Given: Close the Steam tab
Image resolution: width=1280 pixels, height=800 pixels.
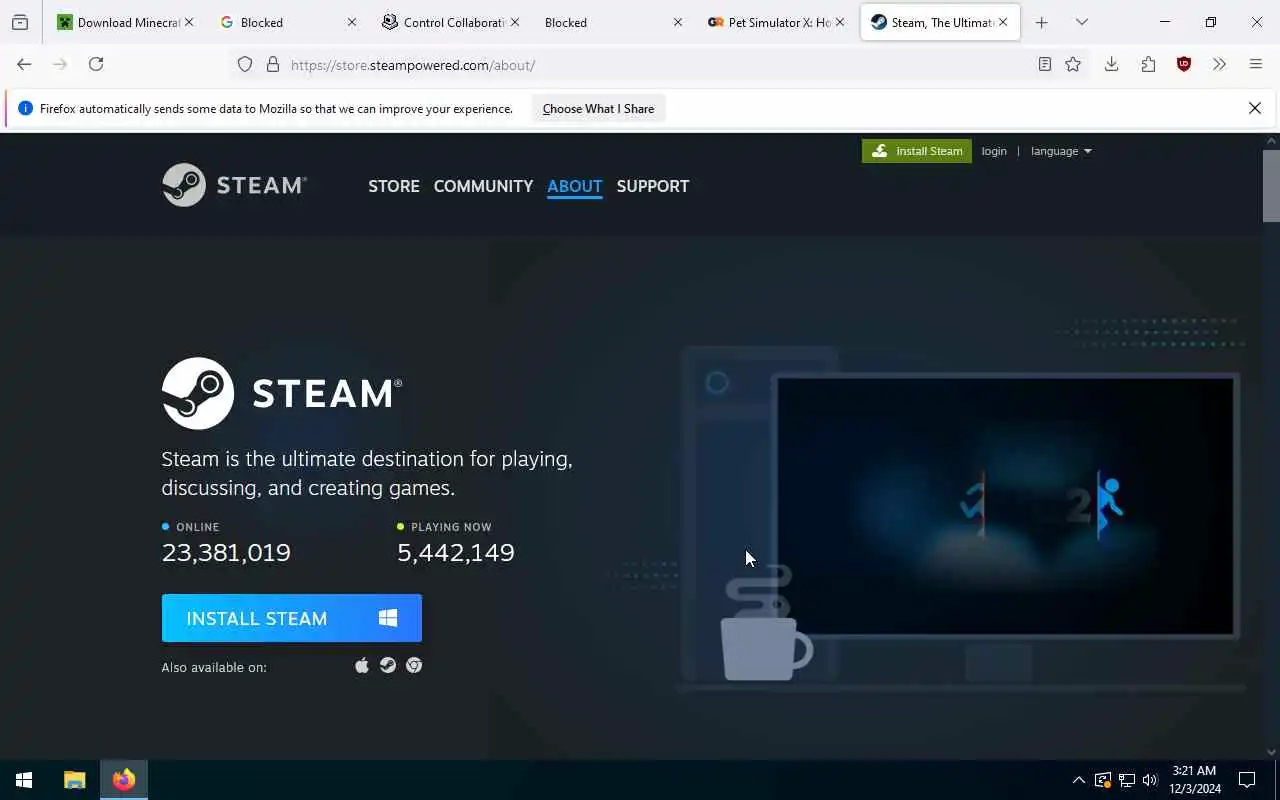Looking at the screenshot, I should pos(1003,22).
